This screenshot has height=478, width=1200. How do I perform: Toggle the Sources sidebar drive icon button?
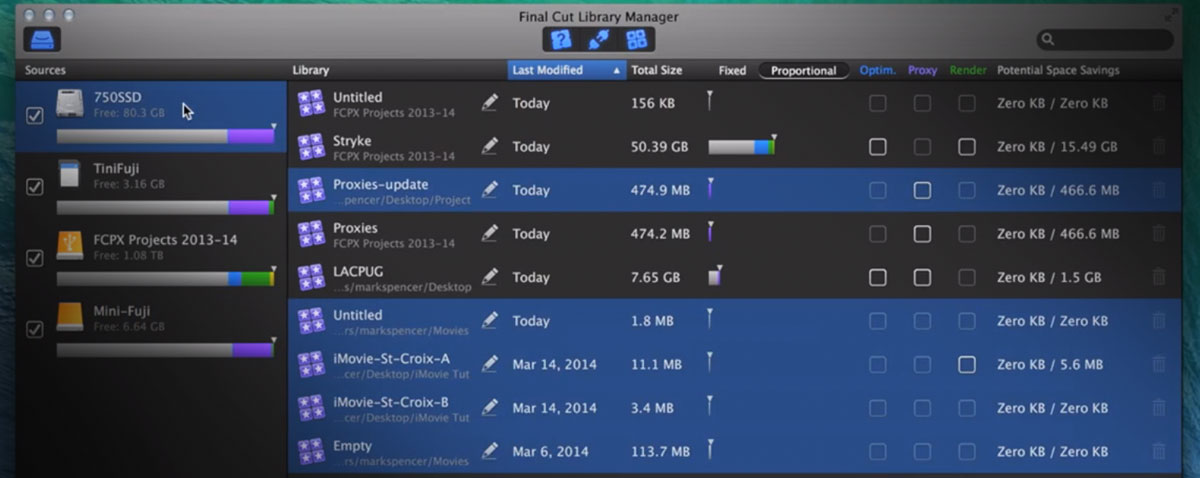click(x=42, y=39)
